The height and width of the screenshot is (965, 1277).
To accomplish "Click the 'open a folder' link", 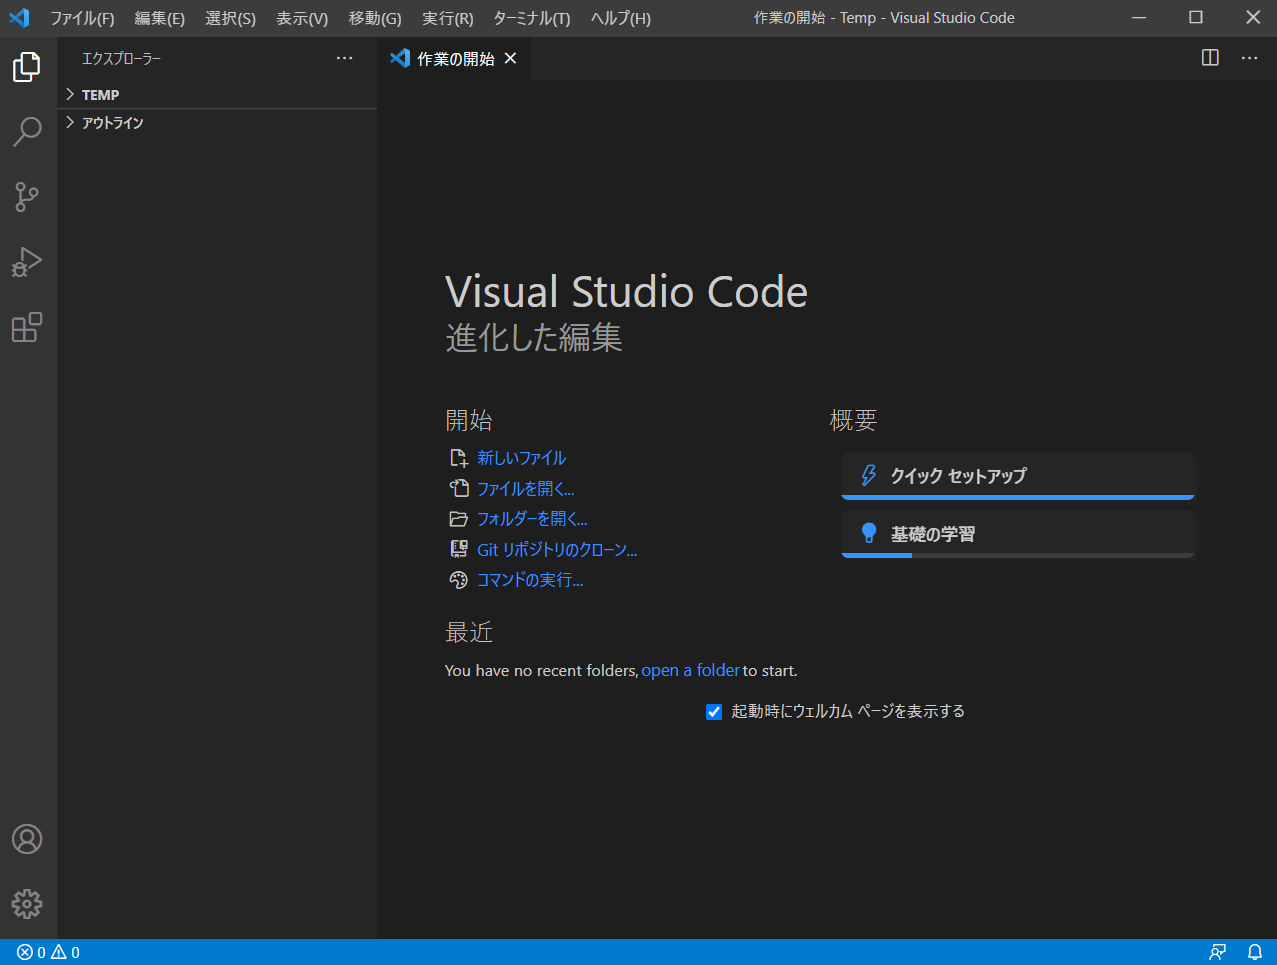I will coord(690,670).
